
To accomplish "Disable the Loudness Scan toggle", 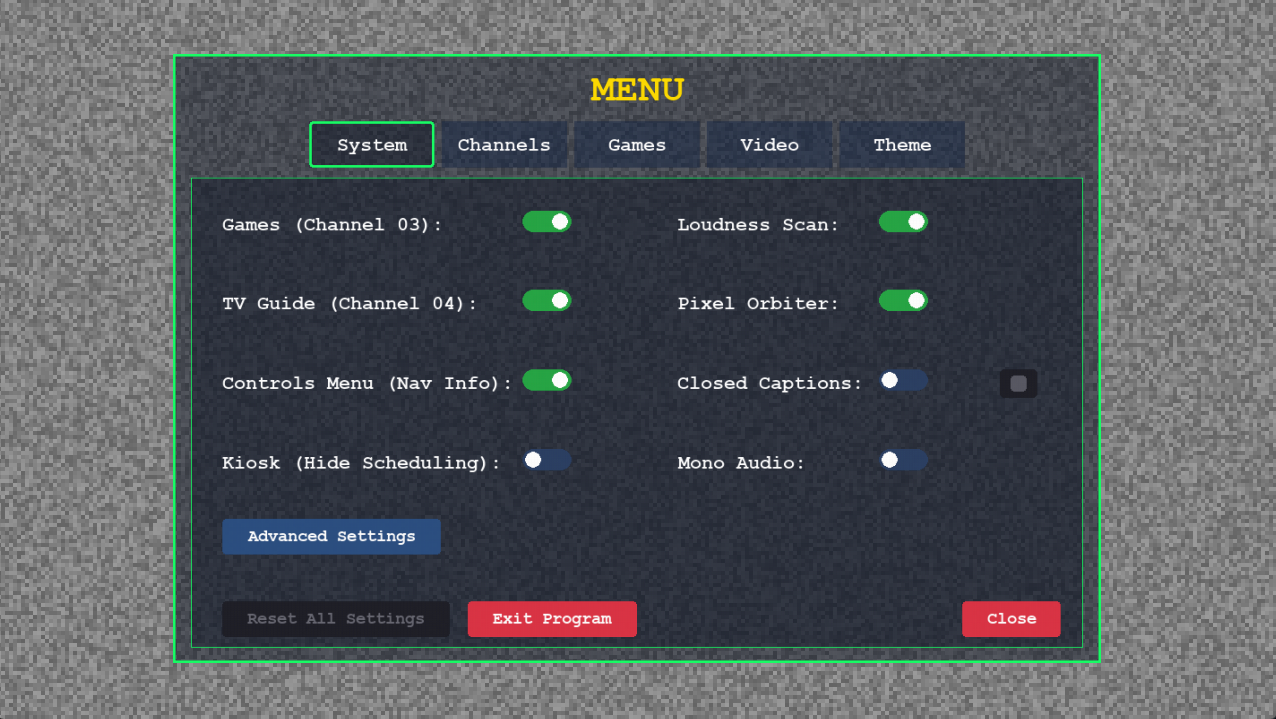I will click(x=903, y=221).
